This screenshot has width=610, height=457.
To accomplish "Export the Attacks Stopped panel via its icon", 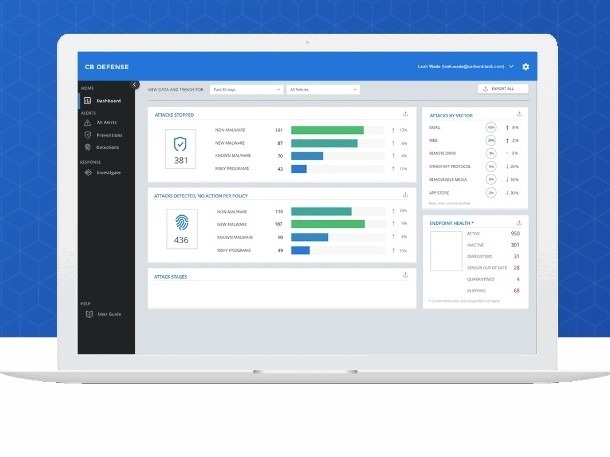I will click(x=405, y=114).
